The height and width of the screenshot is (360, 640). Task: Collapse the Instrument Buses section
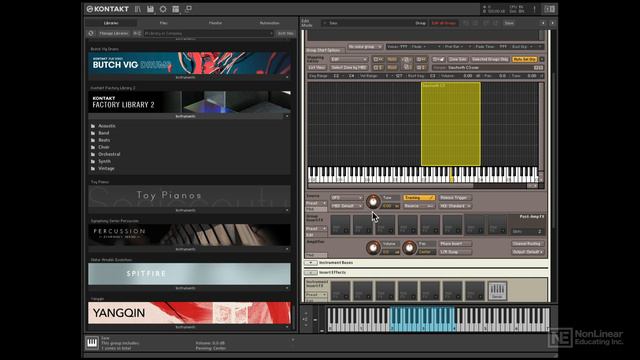coord(311,263)
